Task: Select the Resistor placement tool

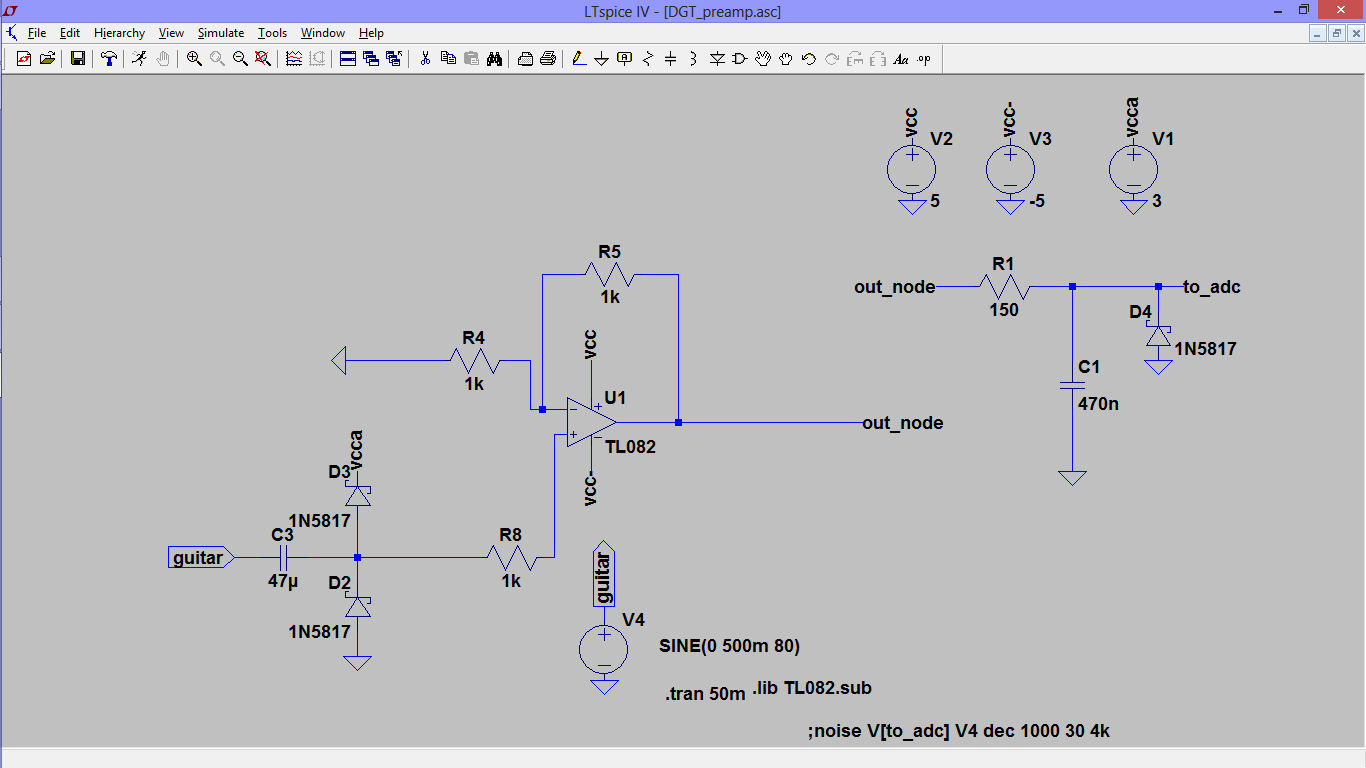Action: [x=648, y=59]
